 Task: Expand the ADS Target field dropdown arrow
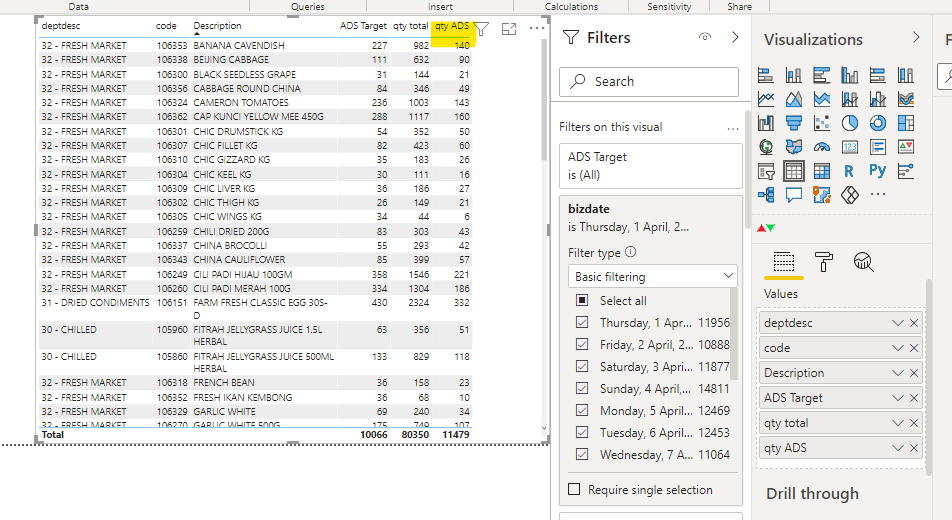click(898, 398)
